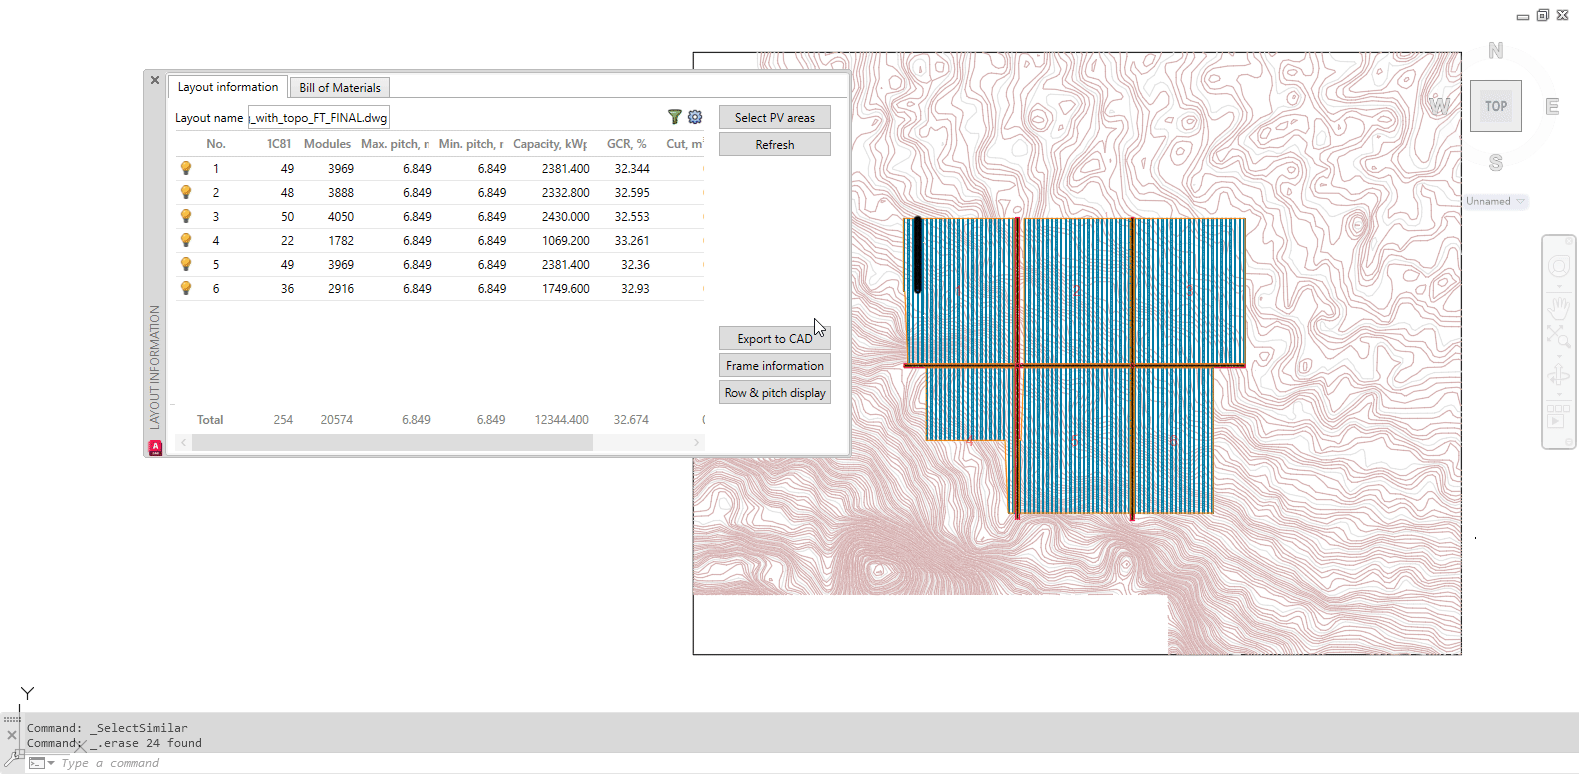1579x774 pixels.
Task: Click the red AutoCAD icon on palette sidebar
Action: [x=155, y=448]
